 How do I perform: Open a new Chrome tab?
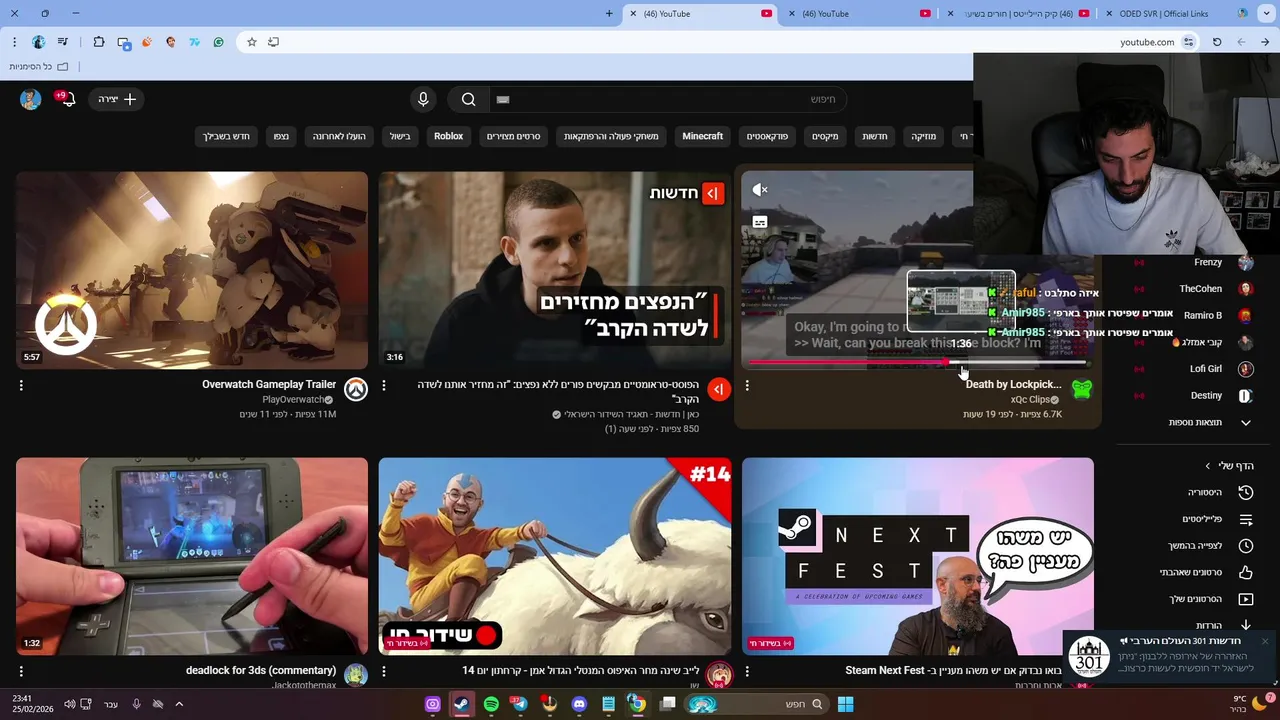tap(609, 14)
